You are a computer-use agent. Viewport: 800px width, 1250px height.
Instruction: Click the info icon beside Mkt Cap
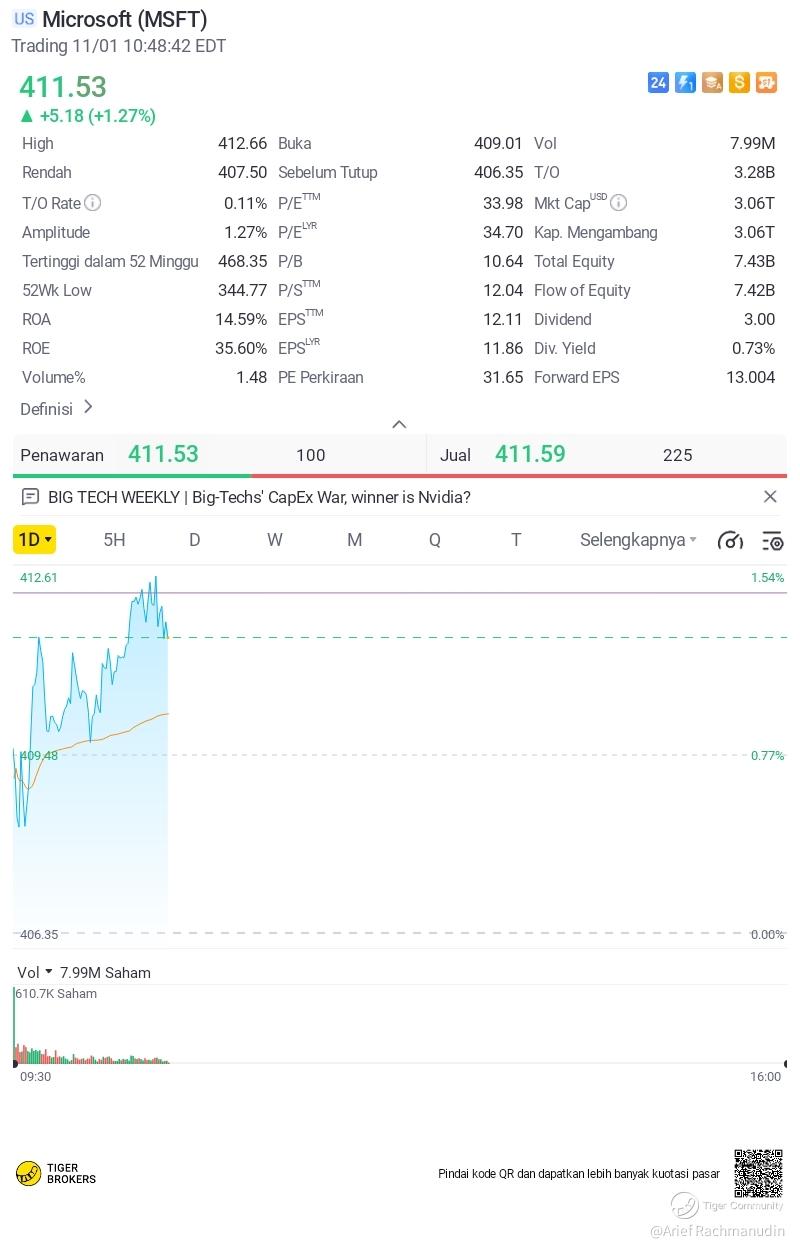pos(618,203)
